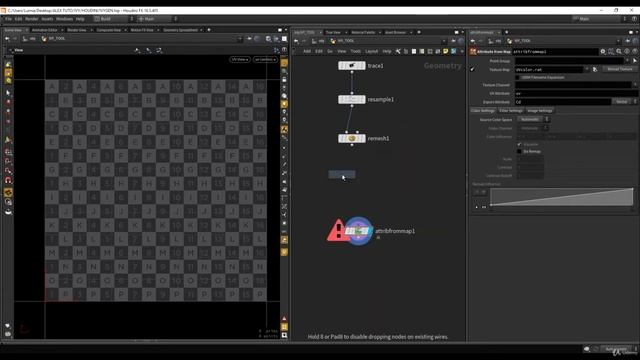Image resolution: width=640 pixels, height=360 pixels.
Task: Switch to the Image Settings tab
Action: 539,111
